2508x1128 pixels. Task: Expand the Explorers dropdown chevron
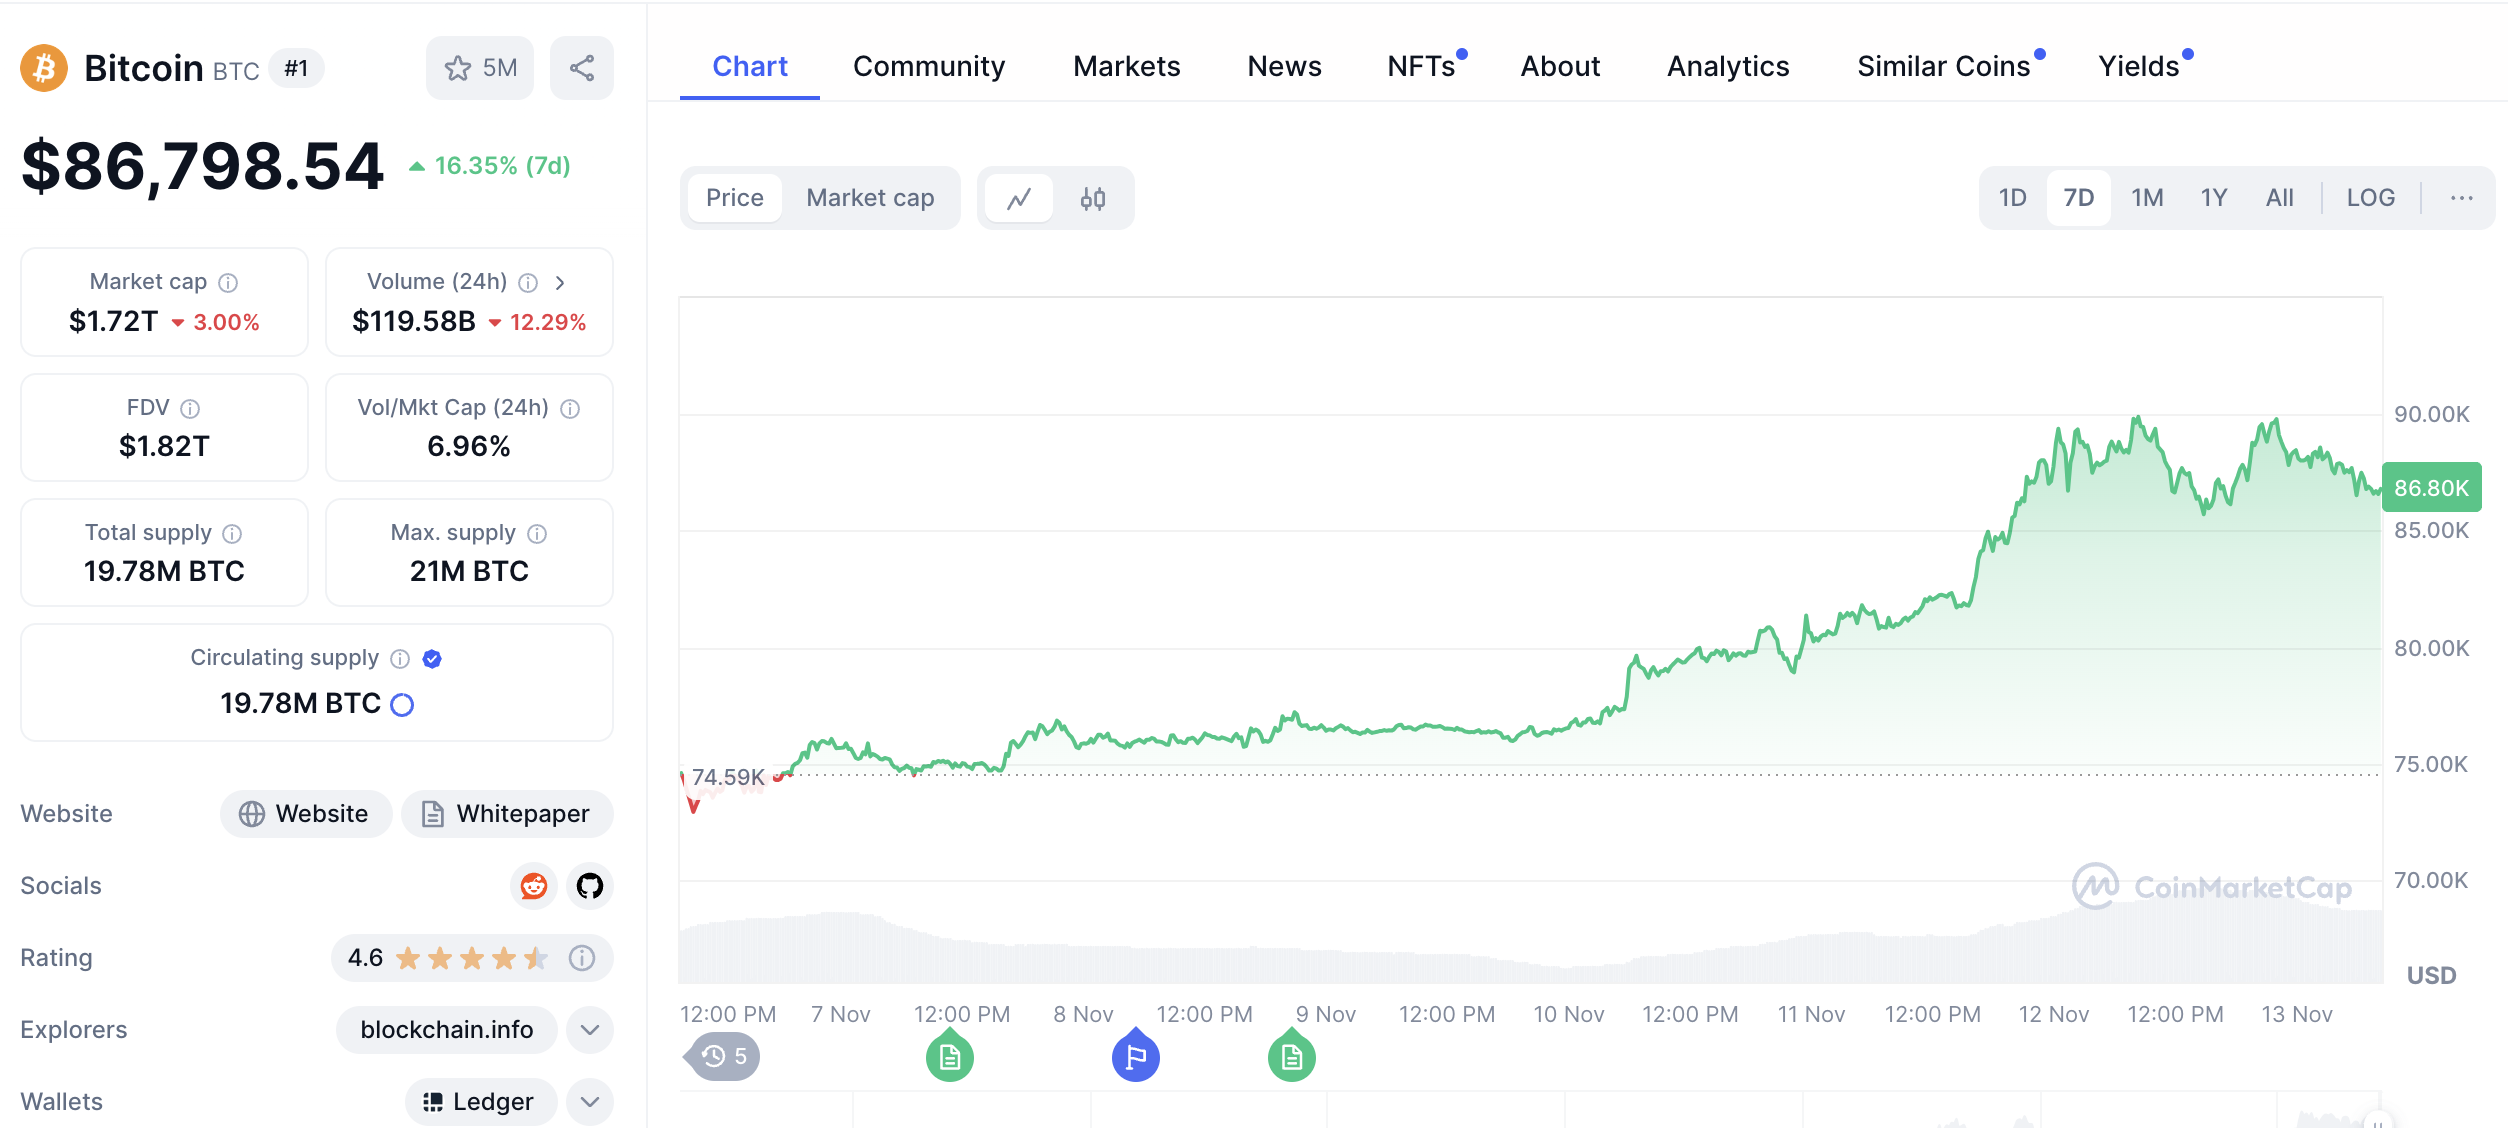point(590,1030)
